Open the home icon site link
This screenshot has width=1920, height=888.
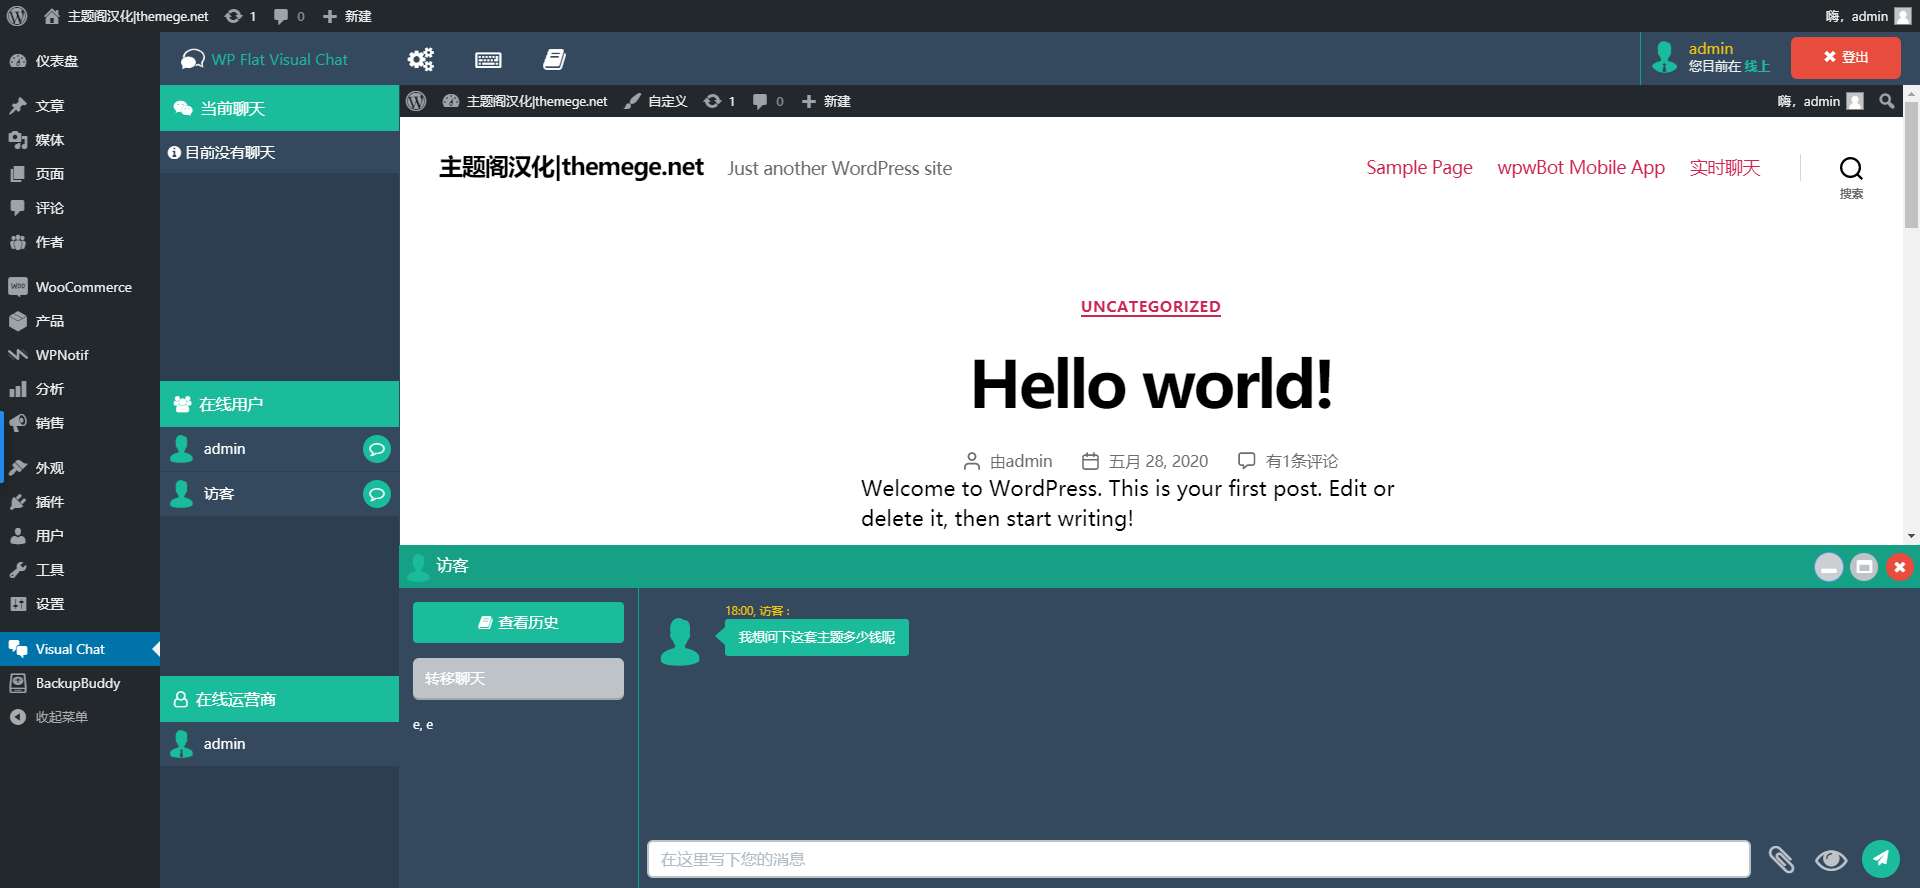[x=52, y=16]
